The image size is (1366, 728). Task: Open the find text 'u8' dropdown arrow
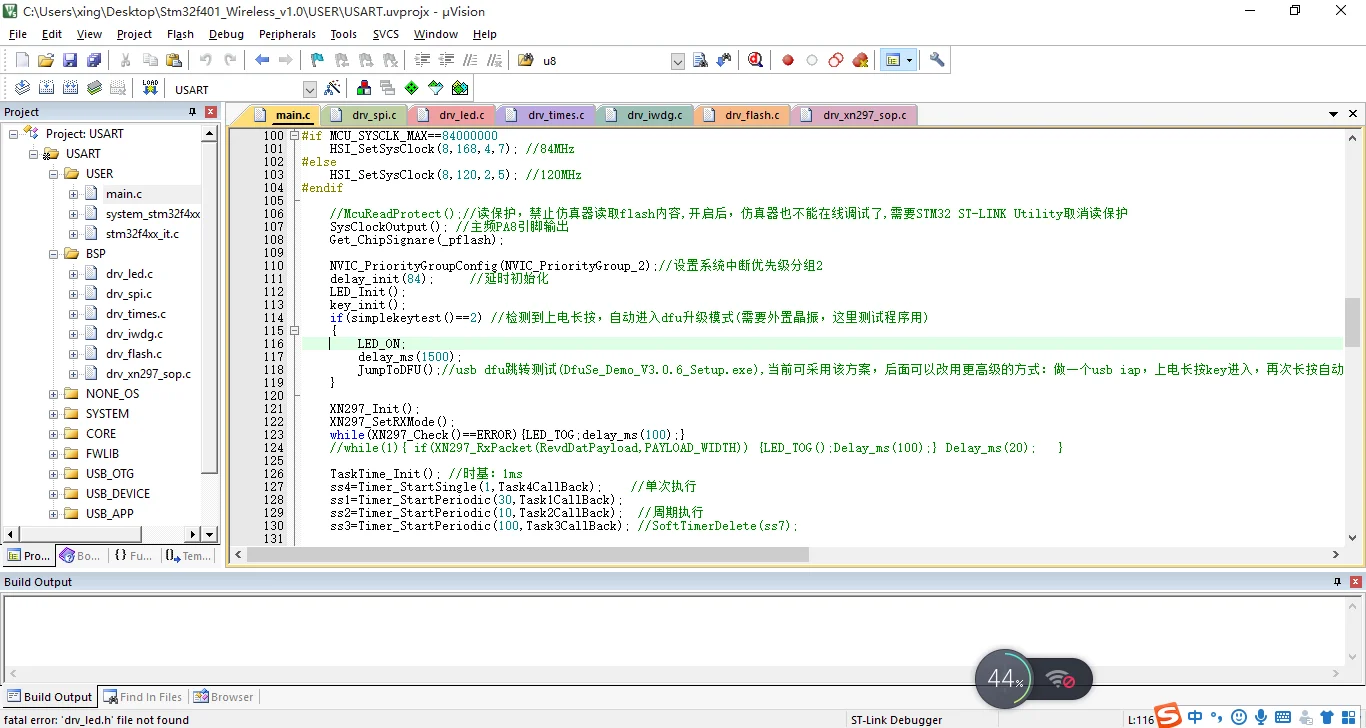point(677,61)
